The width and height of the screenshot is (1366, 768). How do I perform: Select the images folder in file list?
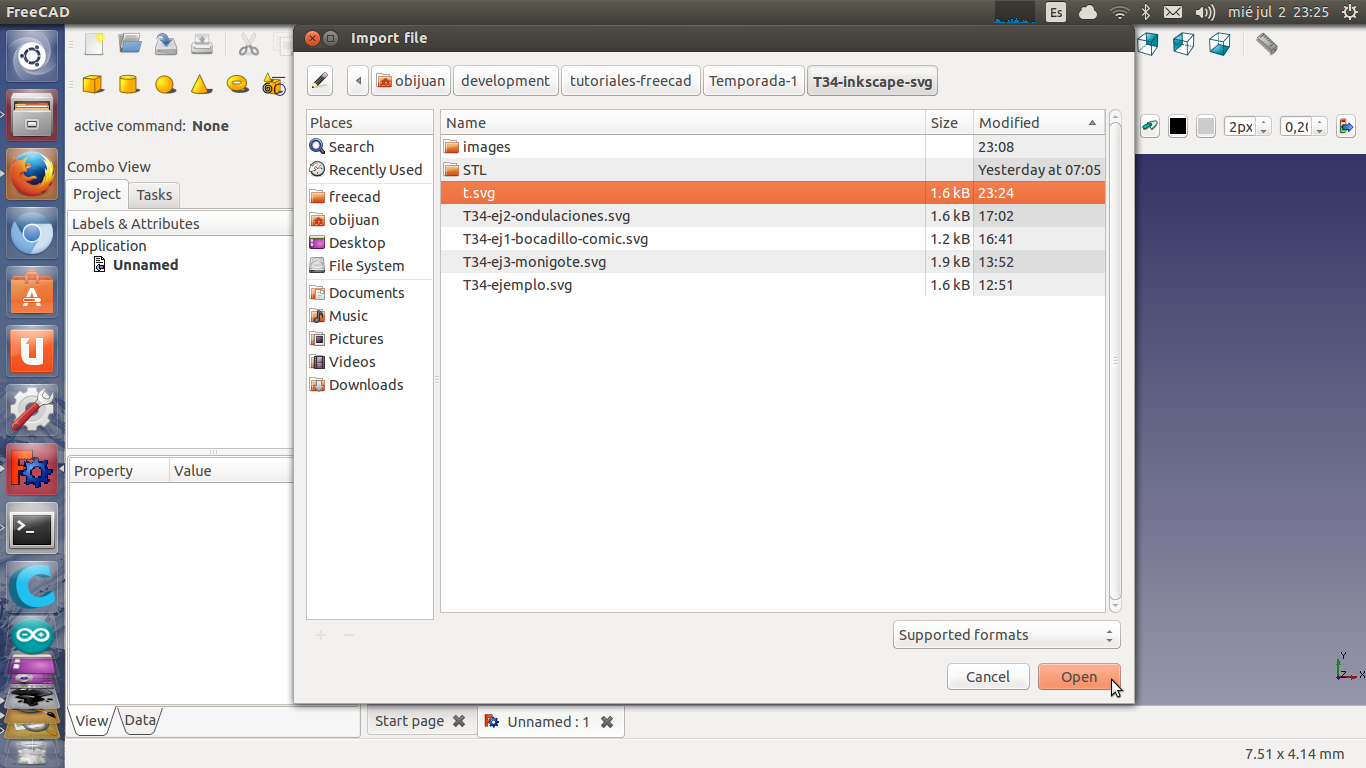[772, 147]
